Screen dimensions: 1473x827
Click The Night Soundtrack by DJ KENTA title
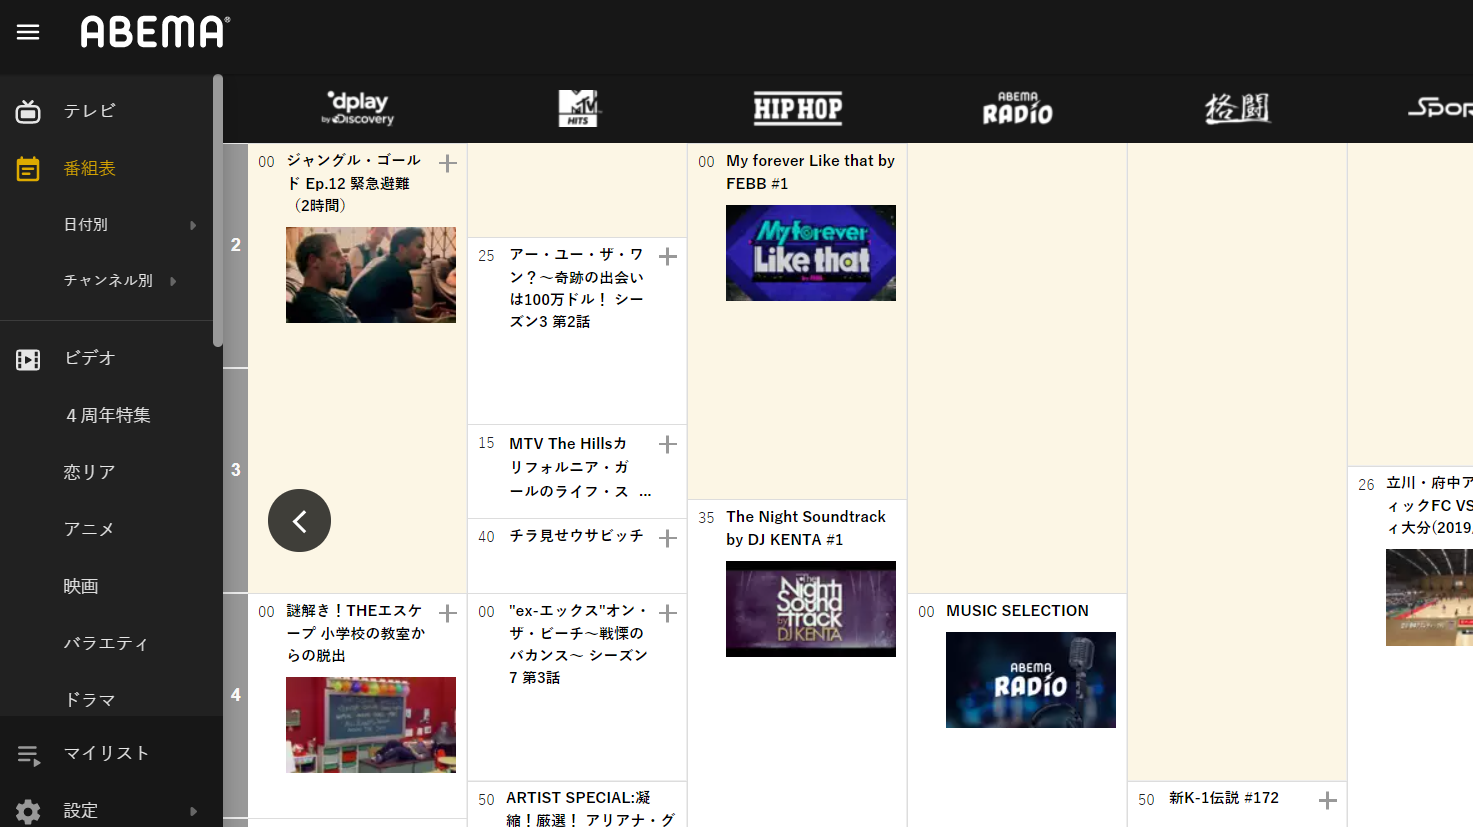806,528
